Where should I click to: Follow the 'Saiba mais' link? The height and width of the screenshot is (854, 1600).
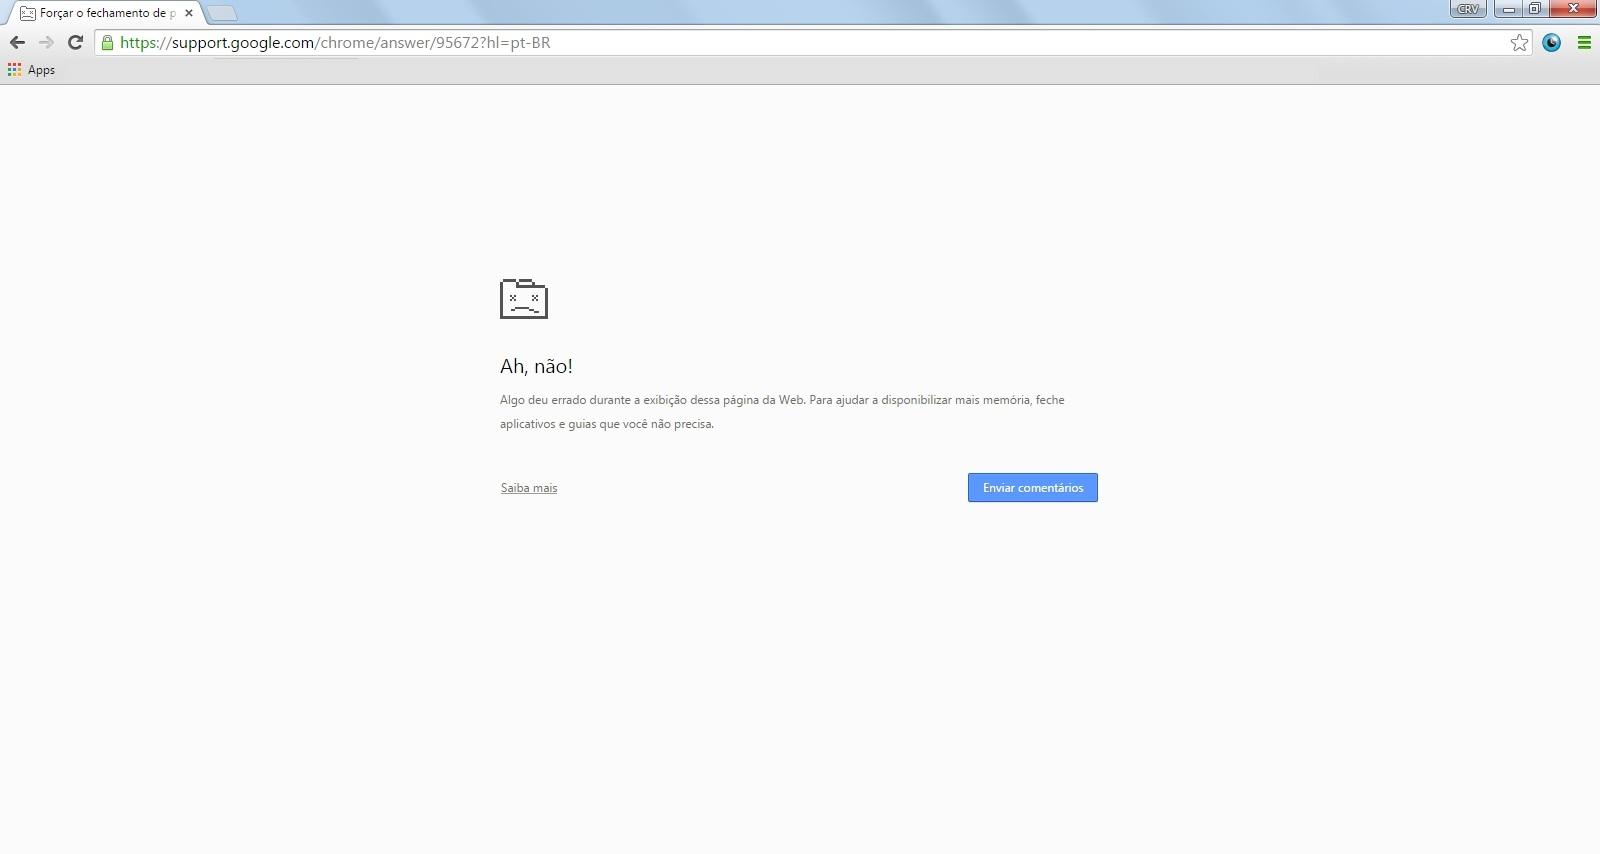529,488
